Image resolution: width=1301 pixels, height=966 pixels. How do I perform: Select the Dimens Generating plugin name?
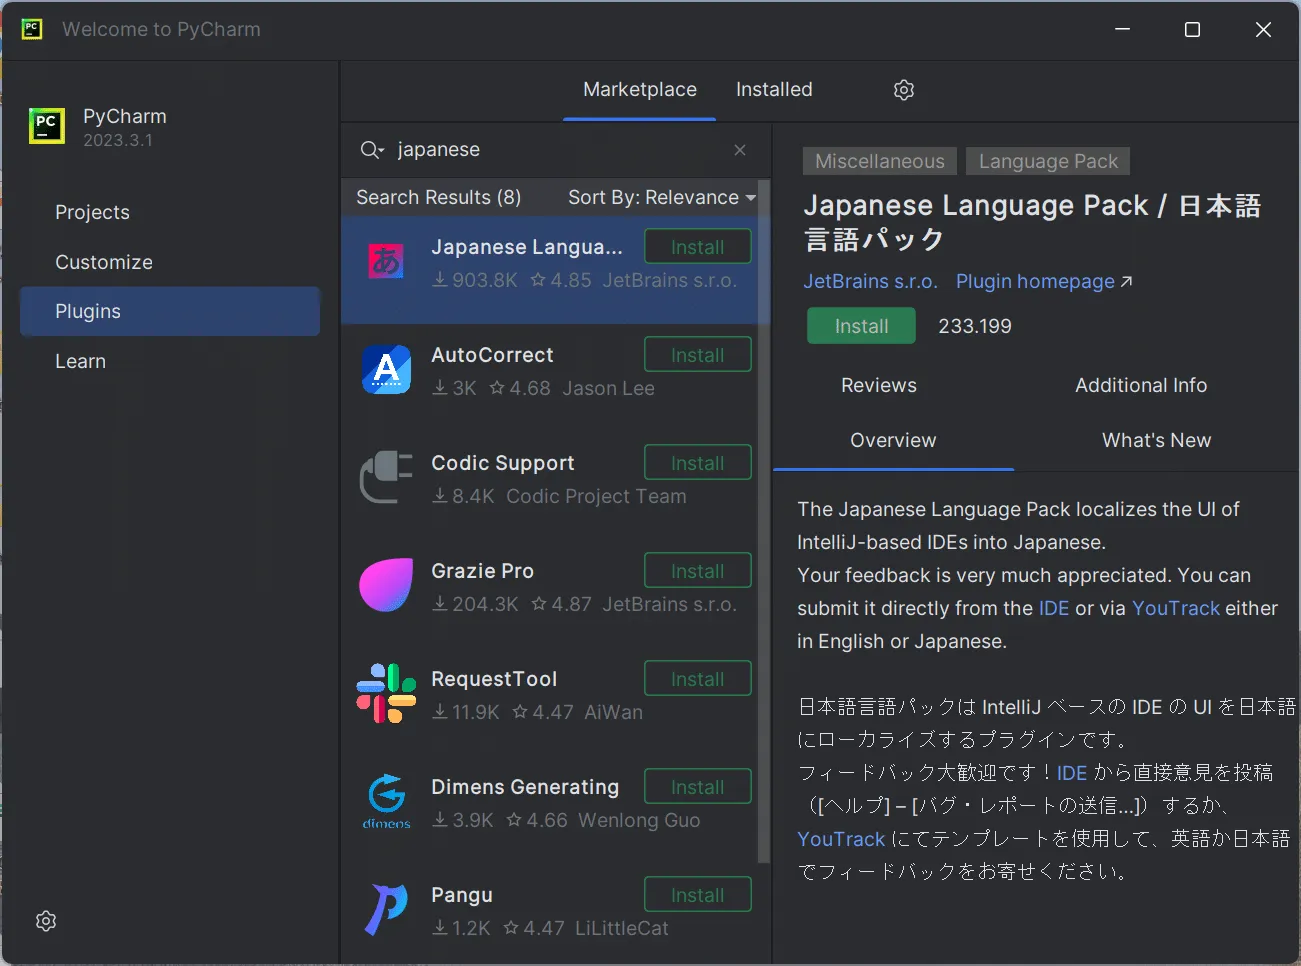pos(525,787)
